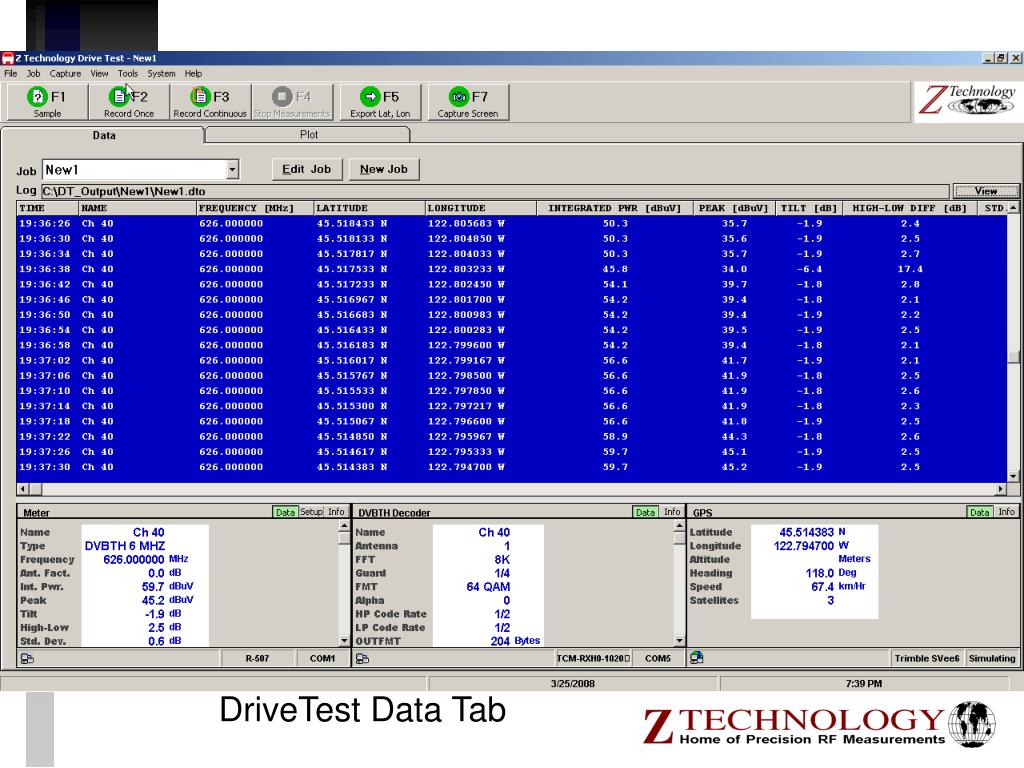Viewport: 1024px width, 768px height.
Task: Click the Z Technology logo in toolbar
Action: (x=968, y=100)
